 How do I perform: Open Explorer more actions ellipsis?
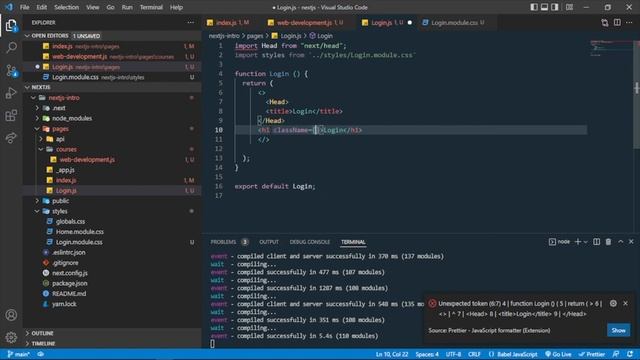coord(191,22)
